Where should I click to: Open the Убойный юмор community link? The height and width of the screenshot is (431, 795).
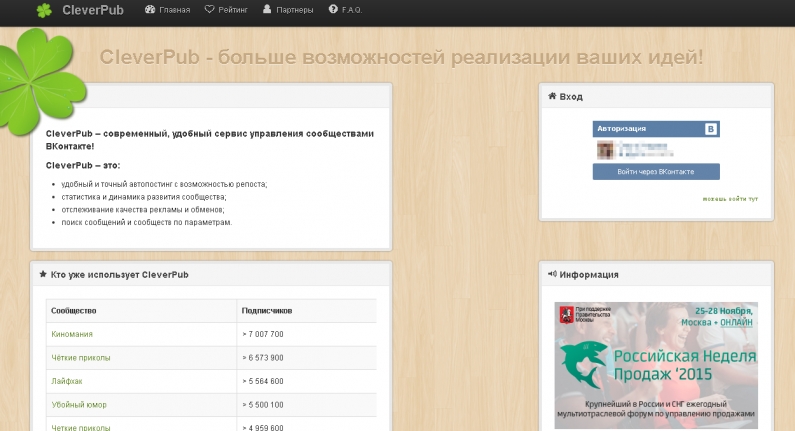click(79, 405)
